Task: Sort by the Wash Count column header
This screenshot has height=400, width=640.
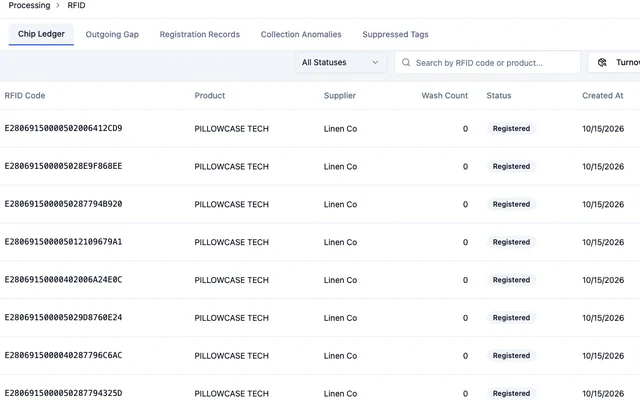Action: tap(444, 96)
